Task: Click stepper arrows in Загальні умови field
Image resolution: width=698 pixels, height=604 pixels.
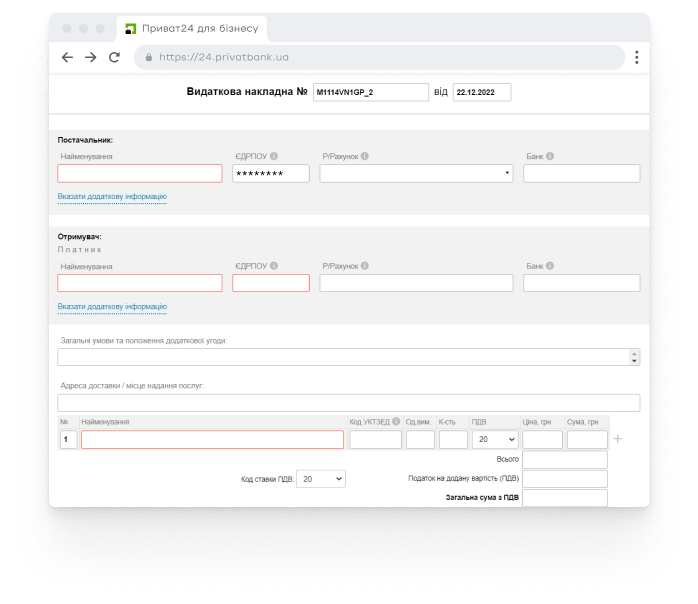Action: [x=634, y=357]
